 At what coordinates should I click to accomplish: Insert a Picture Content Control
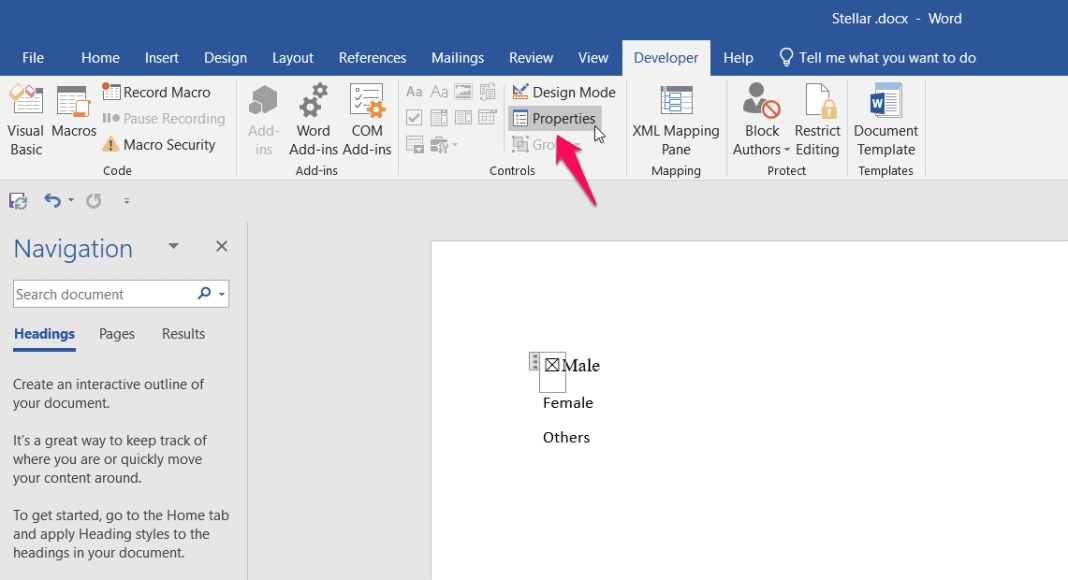pos(462,91)
